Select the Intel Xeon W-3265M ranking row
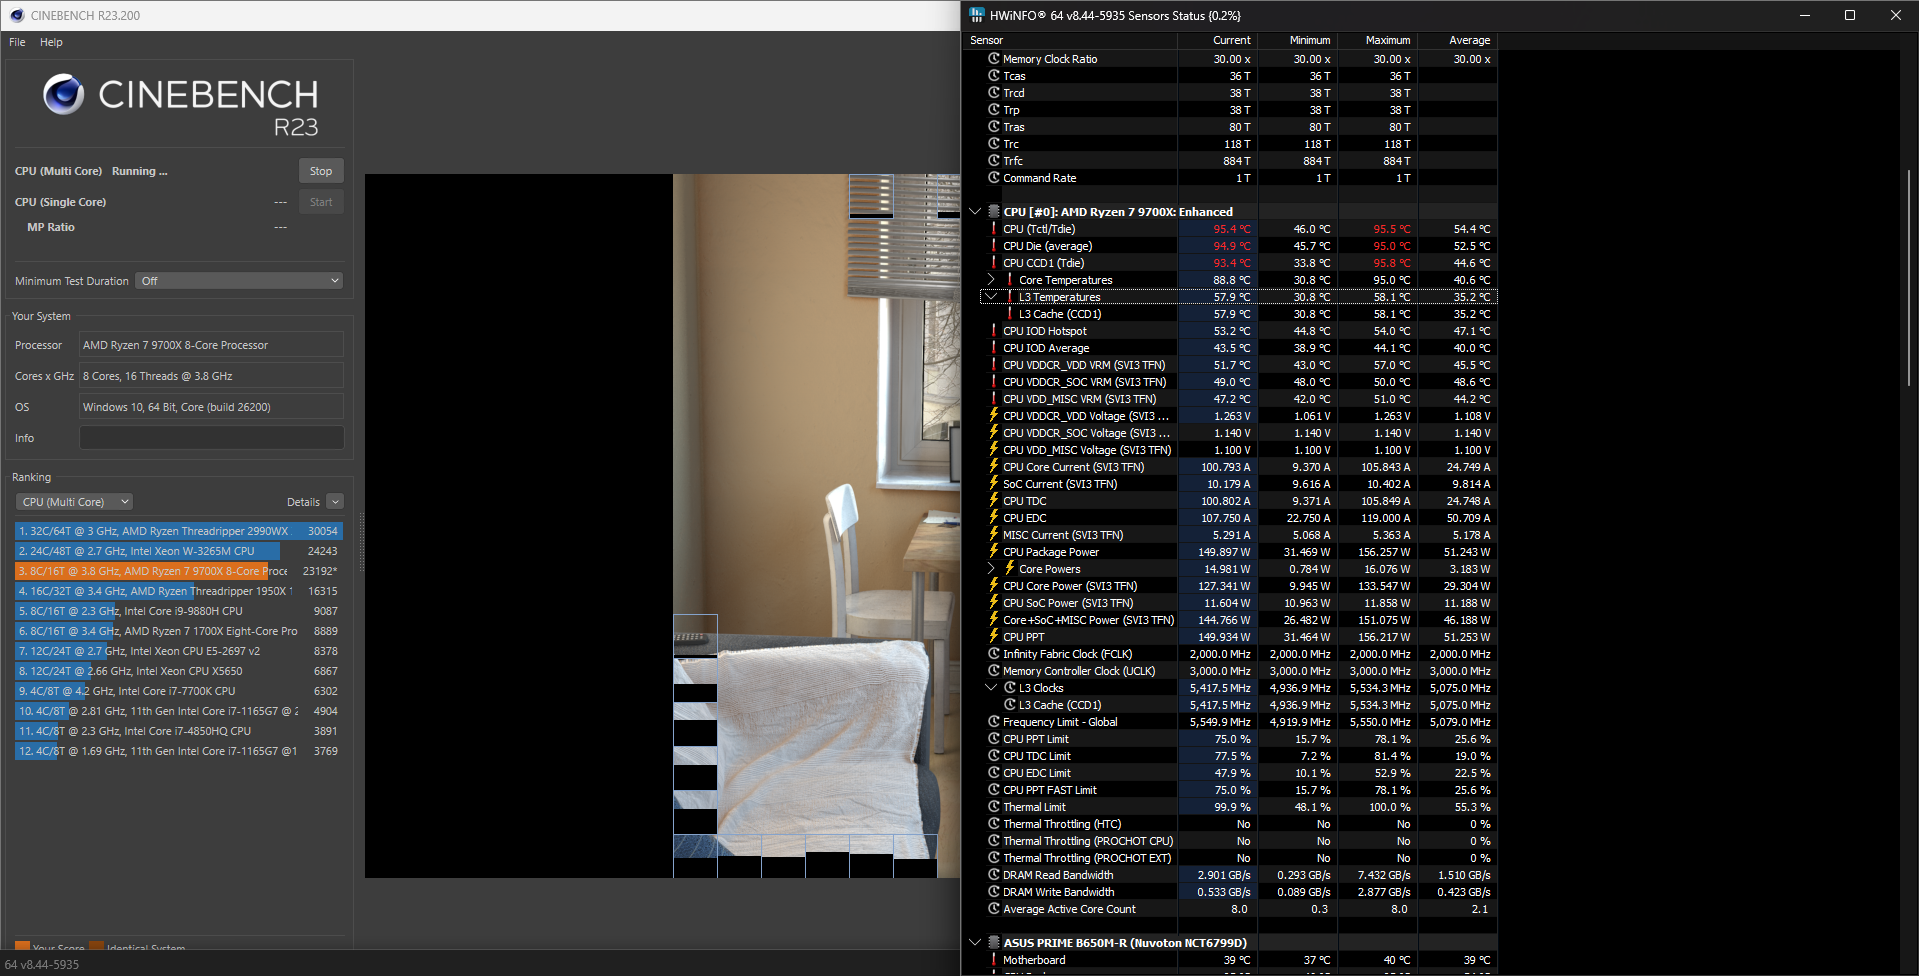This screenshot has width=1919, height=976. (x=179, y=551)
